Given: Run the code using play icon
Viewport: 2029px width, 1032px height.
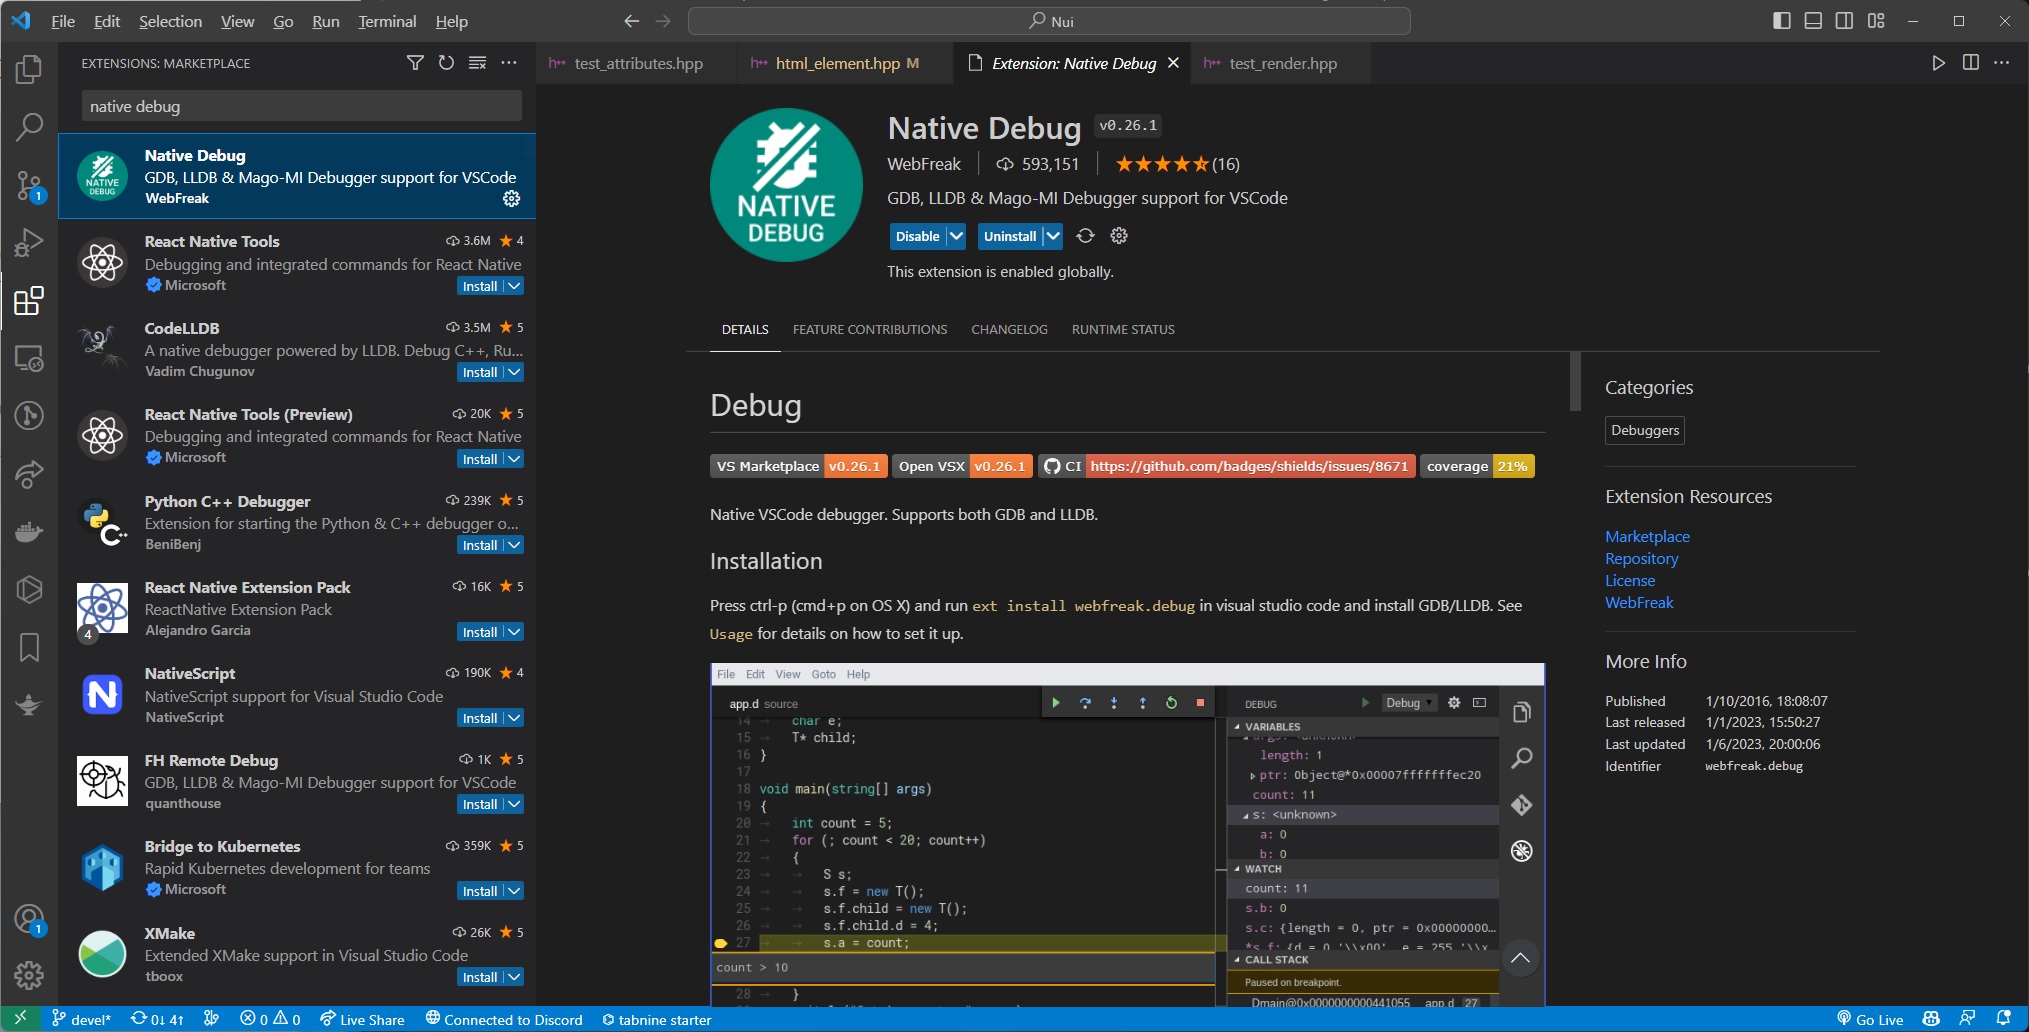Looking at the screenshot, I should 1938,63.
